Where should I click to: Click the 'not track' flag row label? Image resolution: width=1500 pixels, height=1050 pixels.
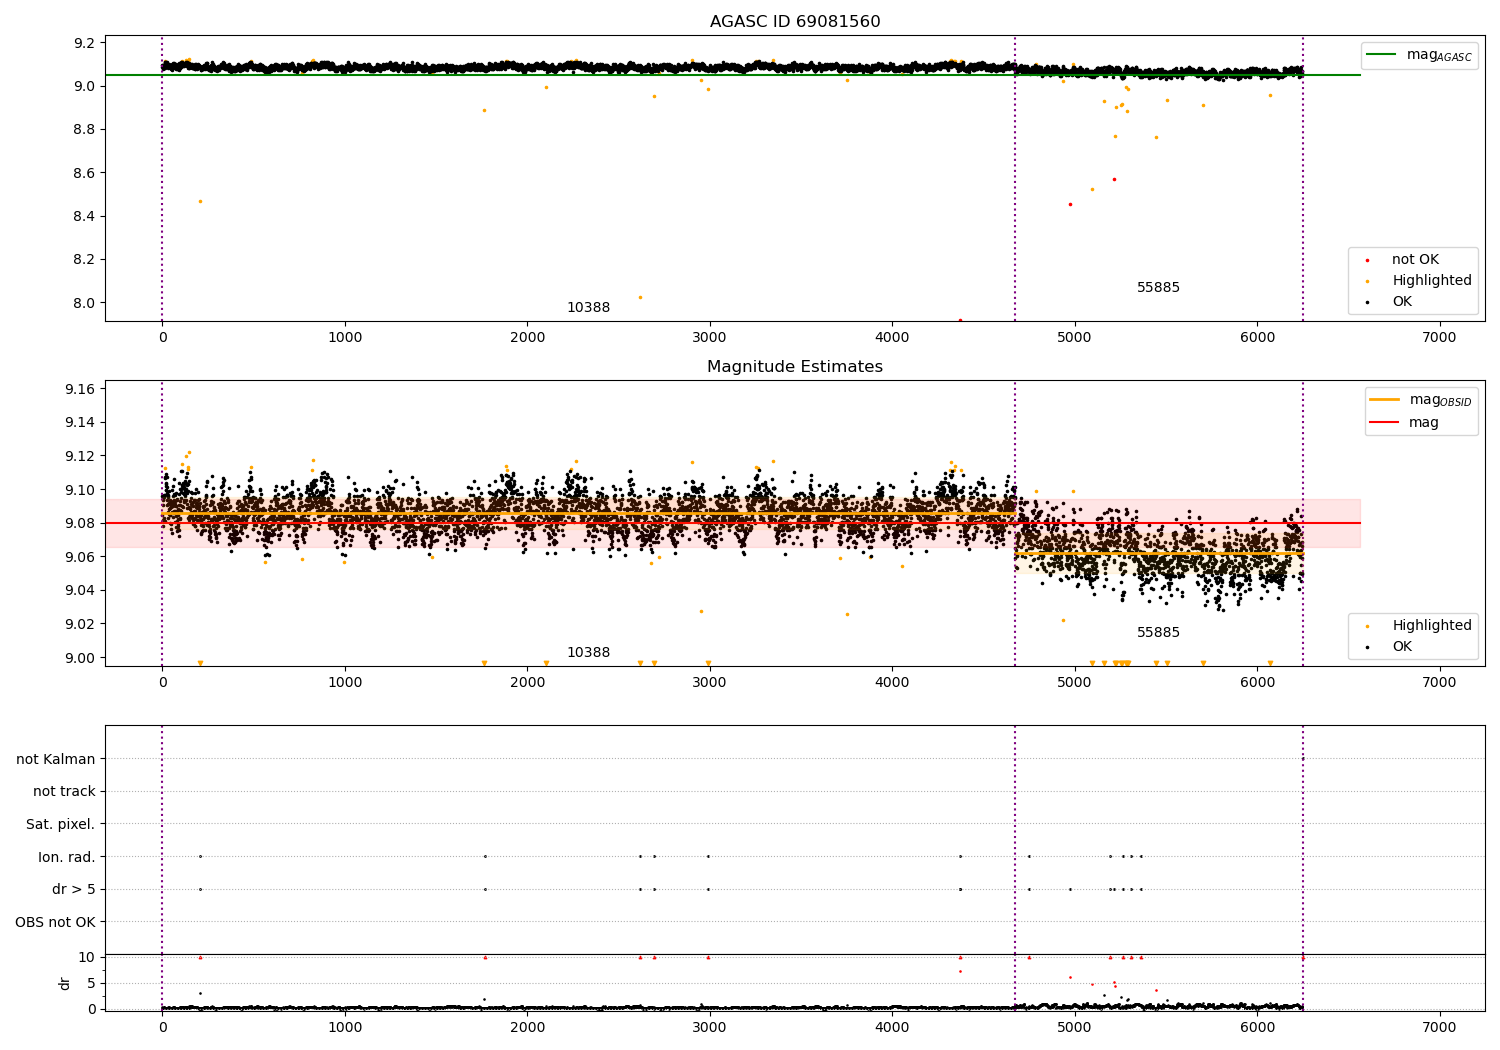[64, 792]
